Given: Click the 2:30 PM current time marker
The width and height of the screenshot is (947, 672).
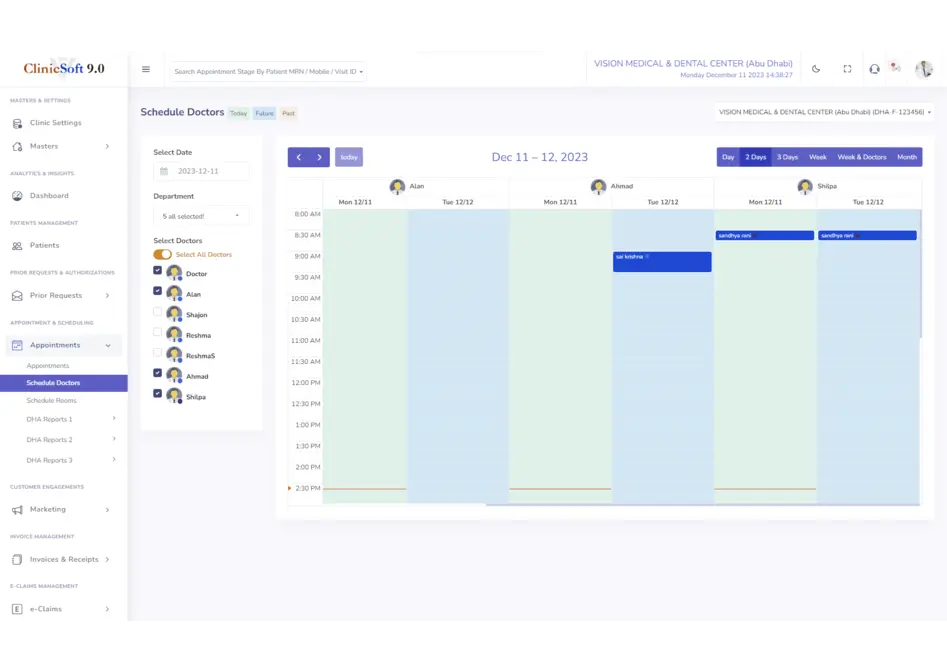Looking at the screenshot, I should (x=304, y=488).
